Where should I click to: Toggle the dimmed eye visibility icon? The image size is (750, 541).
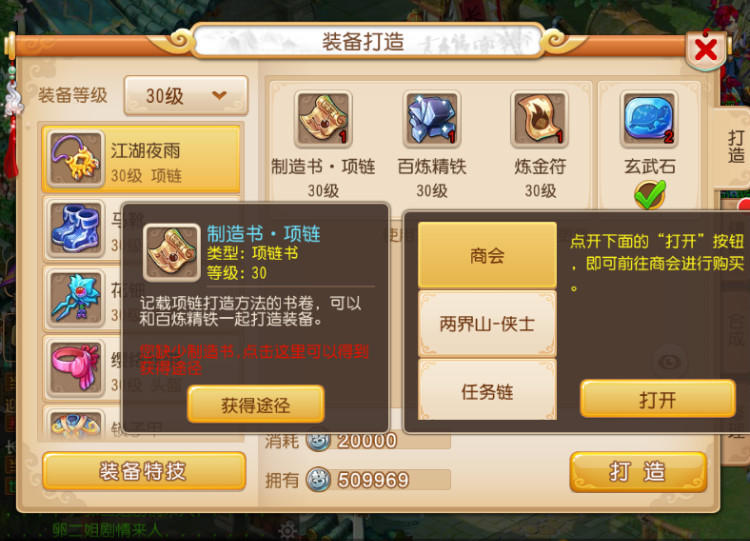[x=670, y=362]
